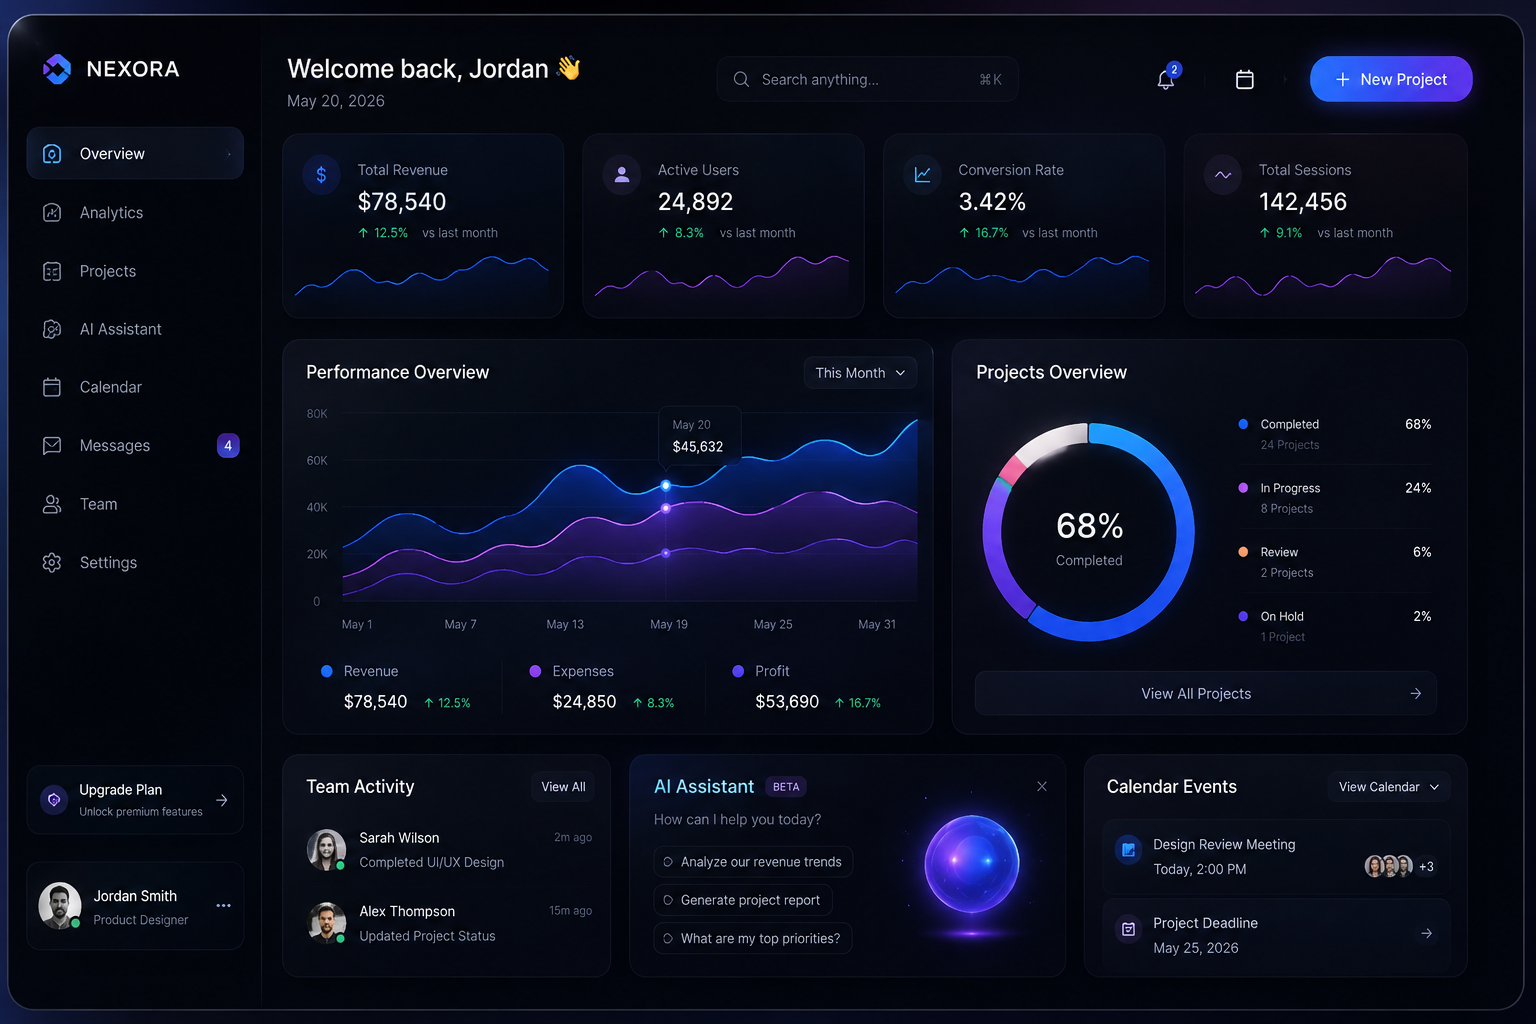The width and height of the screenshot is (1536, 1024).
Task: Select the AI Assistant sidebar icon
Action: (52, 329)
